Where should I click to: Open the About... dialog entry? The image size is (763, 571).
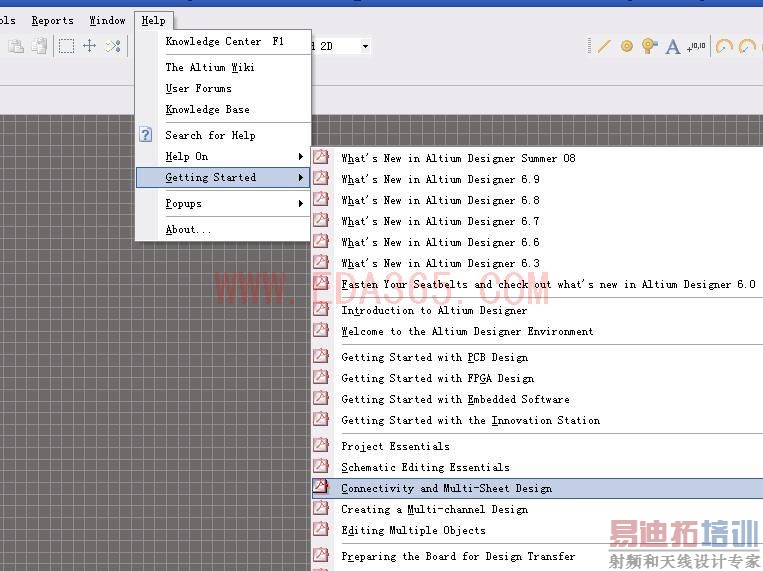pyautogui.click(x=224, y=229)
